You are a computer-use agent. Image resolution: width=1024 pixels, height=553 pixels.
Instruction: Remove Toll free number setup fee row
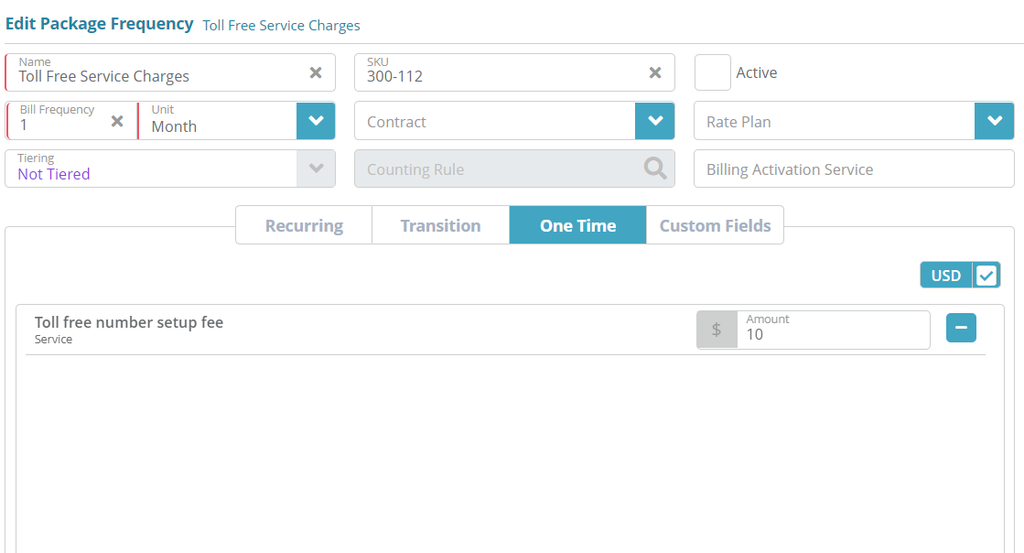[961, 328]
